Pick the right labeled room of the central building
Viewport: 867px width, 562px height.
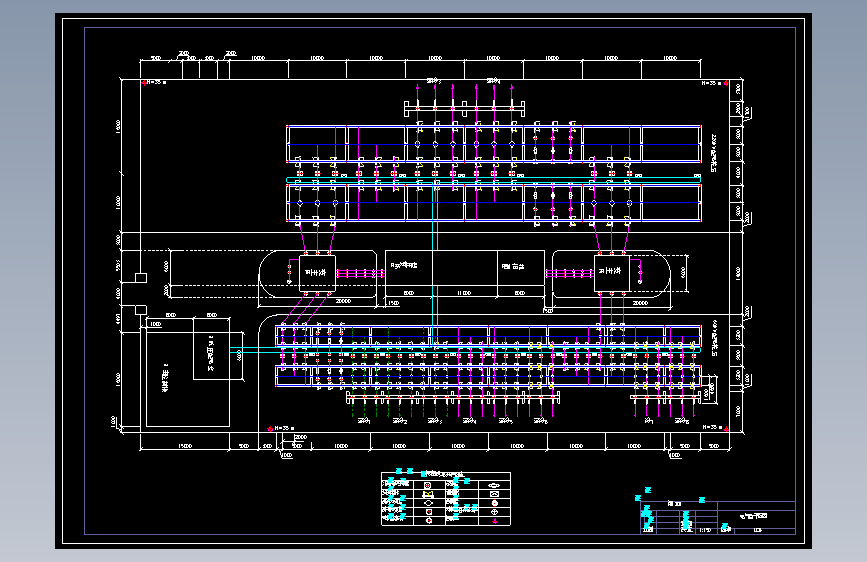[x=520, y=268]
